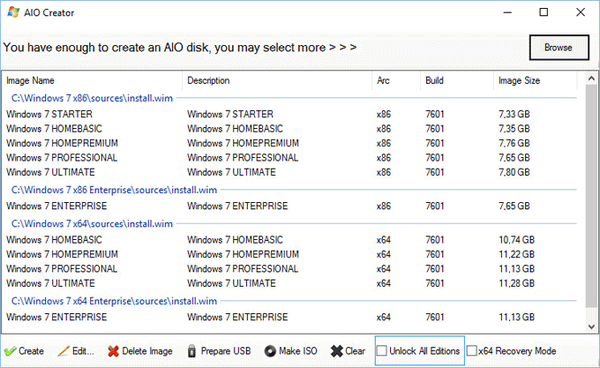This screenshot has height=368, width=600.
Task: Click the black X Clear icon
Action: click(337, 351)
